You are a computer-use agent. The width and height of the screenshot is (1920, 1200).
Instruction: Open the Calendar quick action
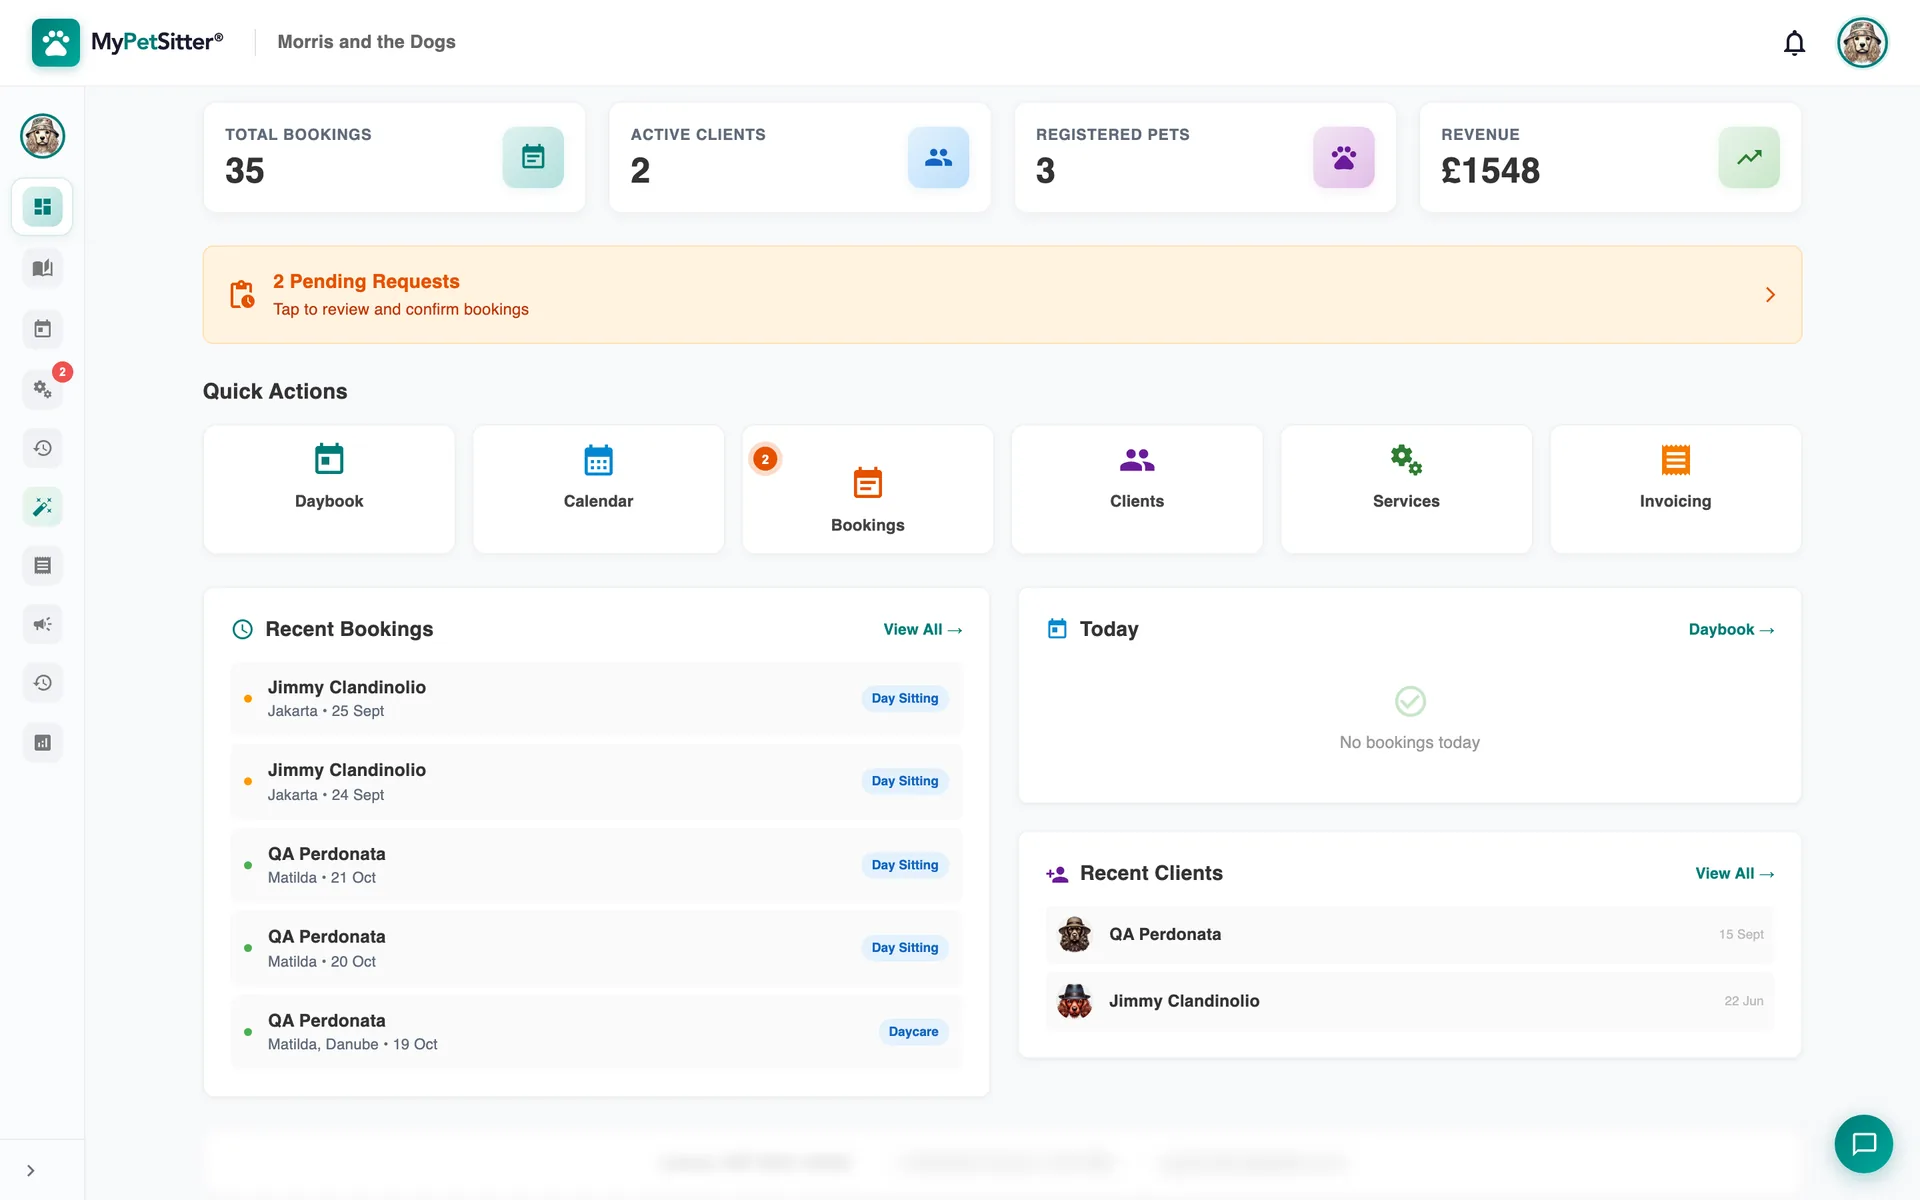pos(598,489)
